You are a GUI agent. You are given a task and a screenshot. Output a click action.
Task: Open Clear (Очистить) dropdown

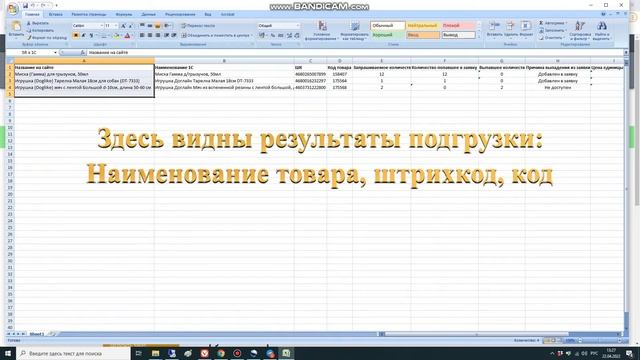(x=551, y=37)
